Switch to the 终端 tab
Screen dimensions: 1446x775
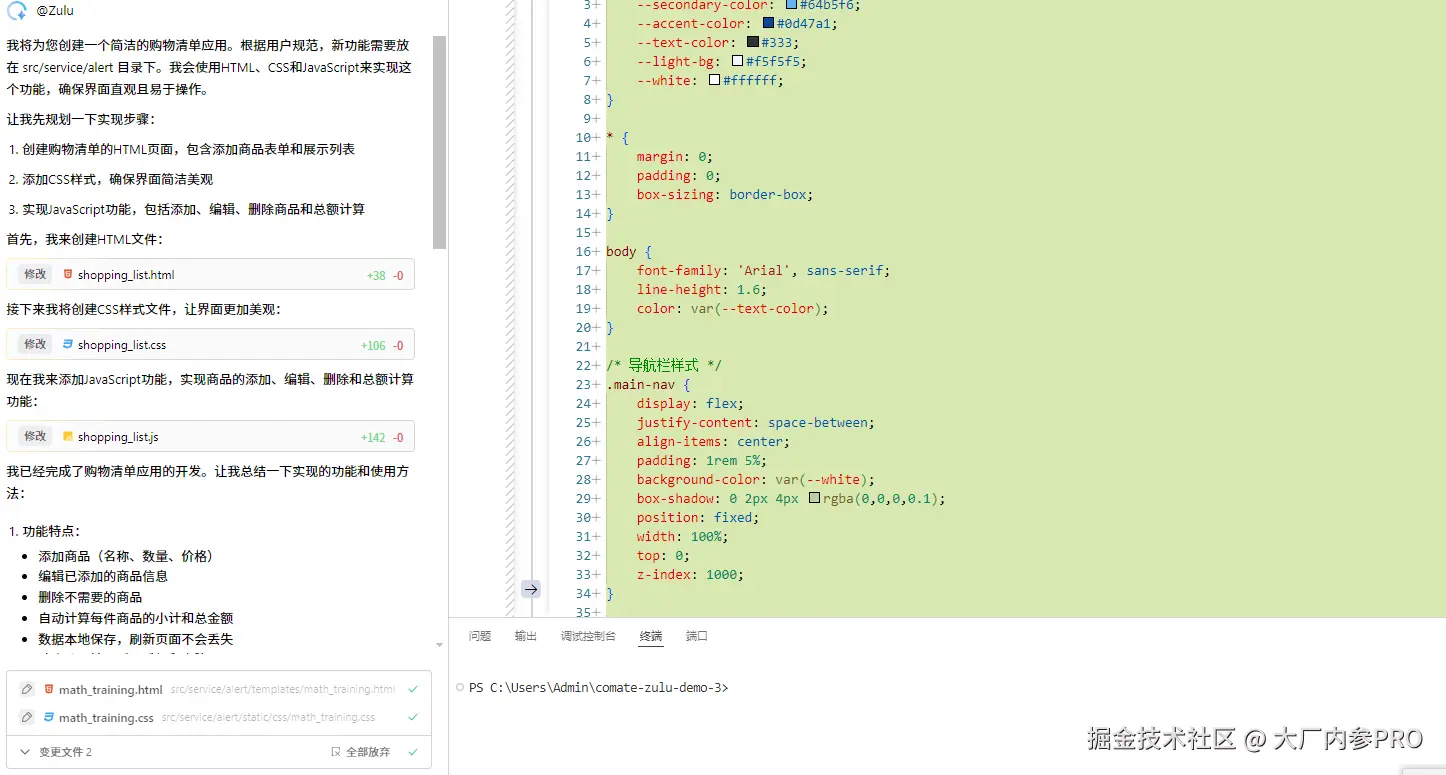(x=650, y=635)
